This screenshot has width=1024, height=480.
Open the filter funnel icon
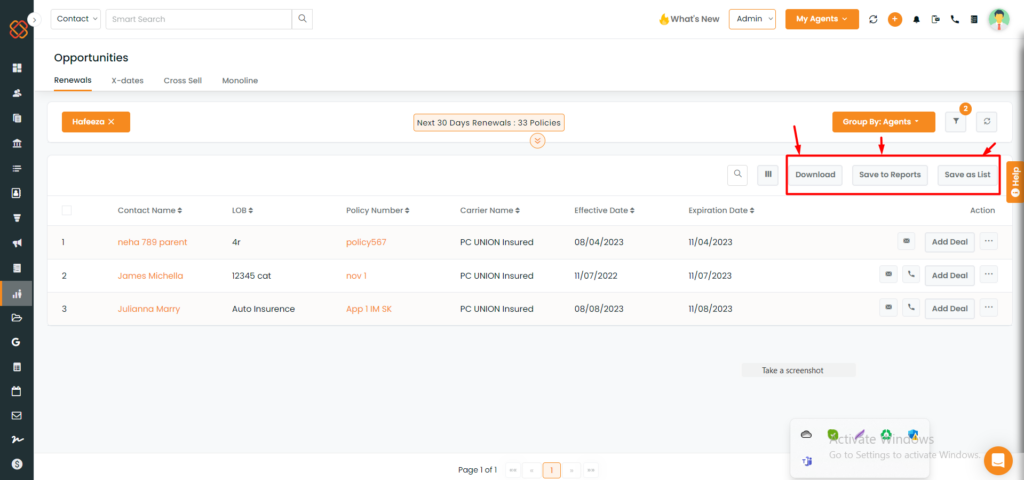click(x=955, y=121)
